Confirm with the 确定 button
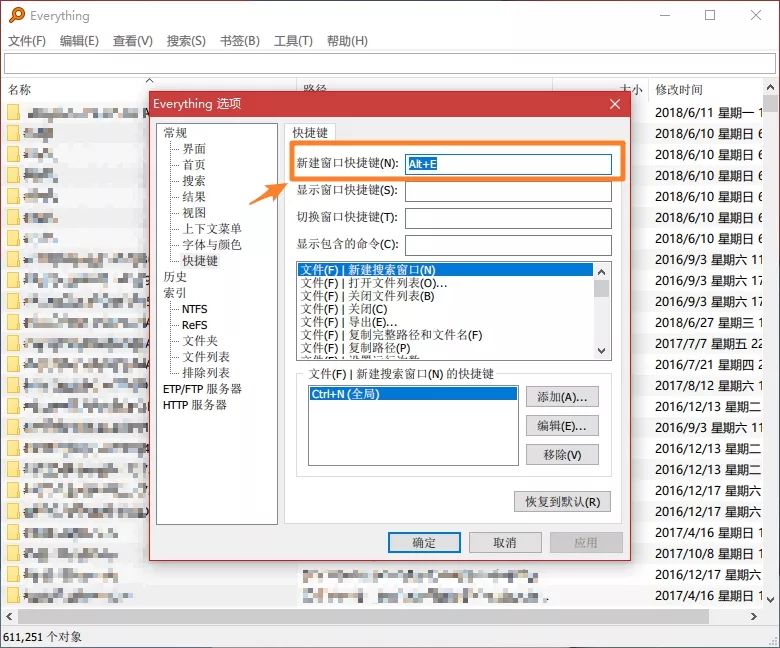 coord(424,542)
